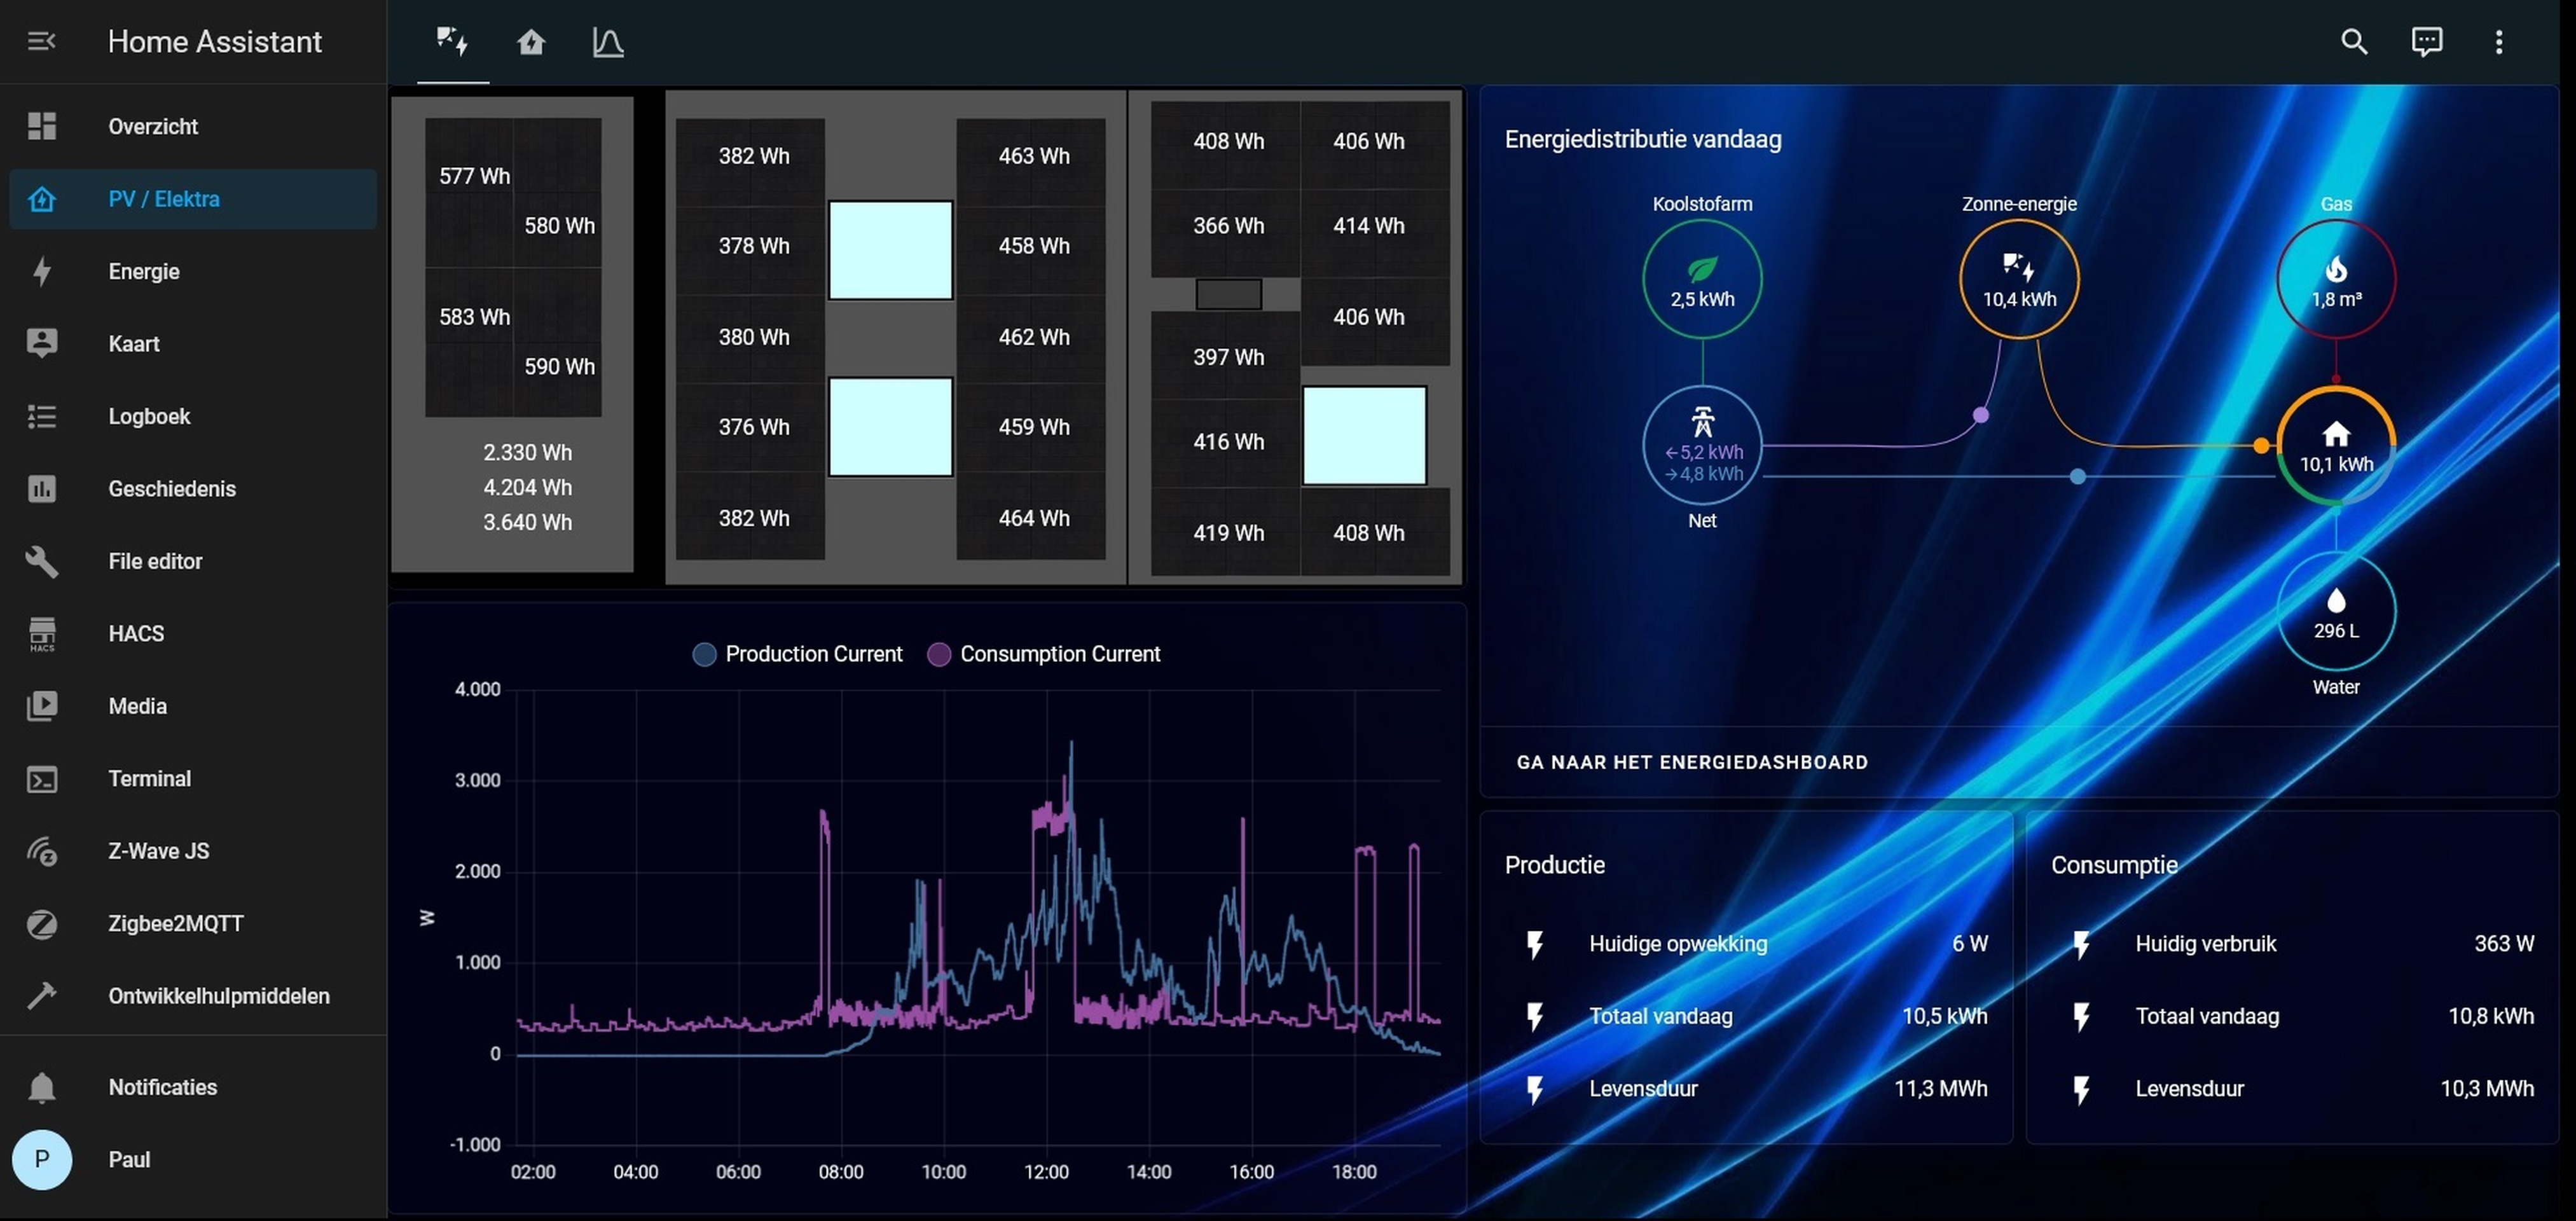Open the three-dot overflow menu
Image resolution: width=2576 pixels, height=1221 pixels.
pos(2498,41)
